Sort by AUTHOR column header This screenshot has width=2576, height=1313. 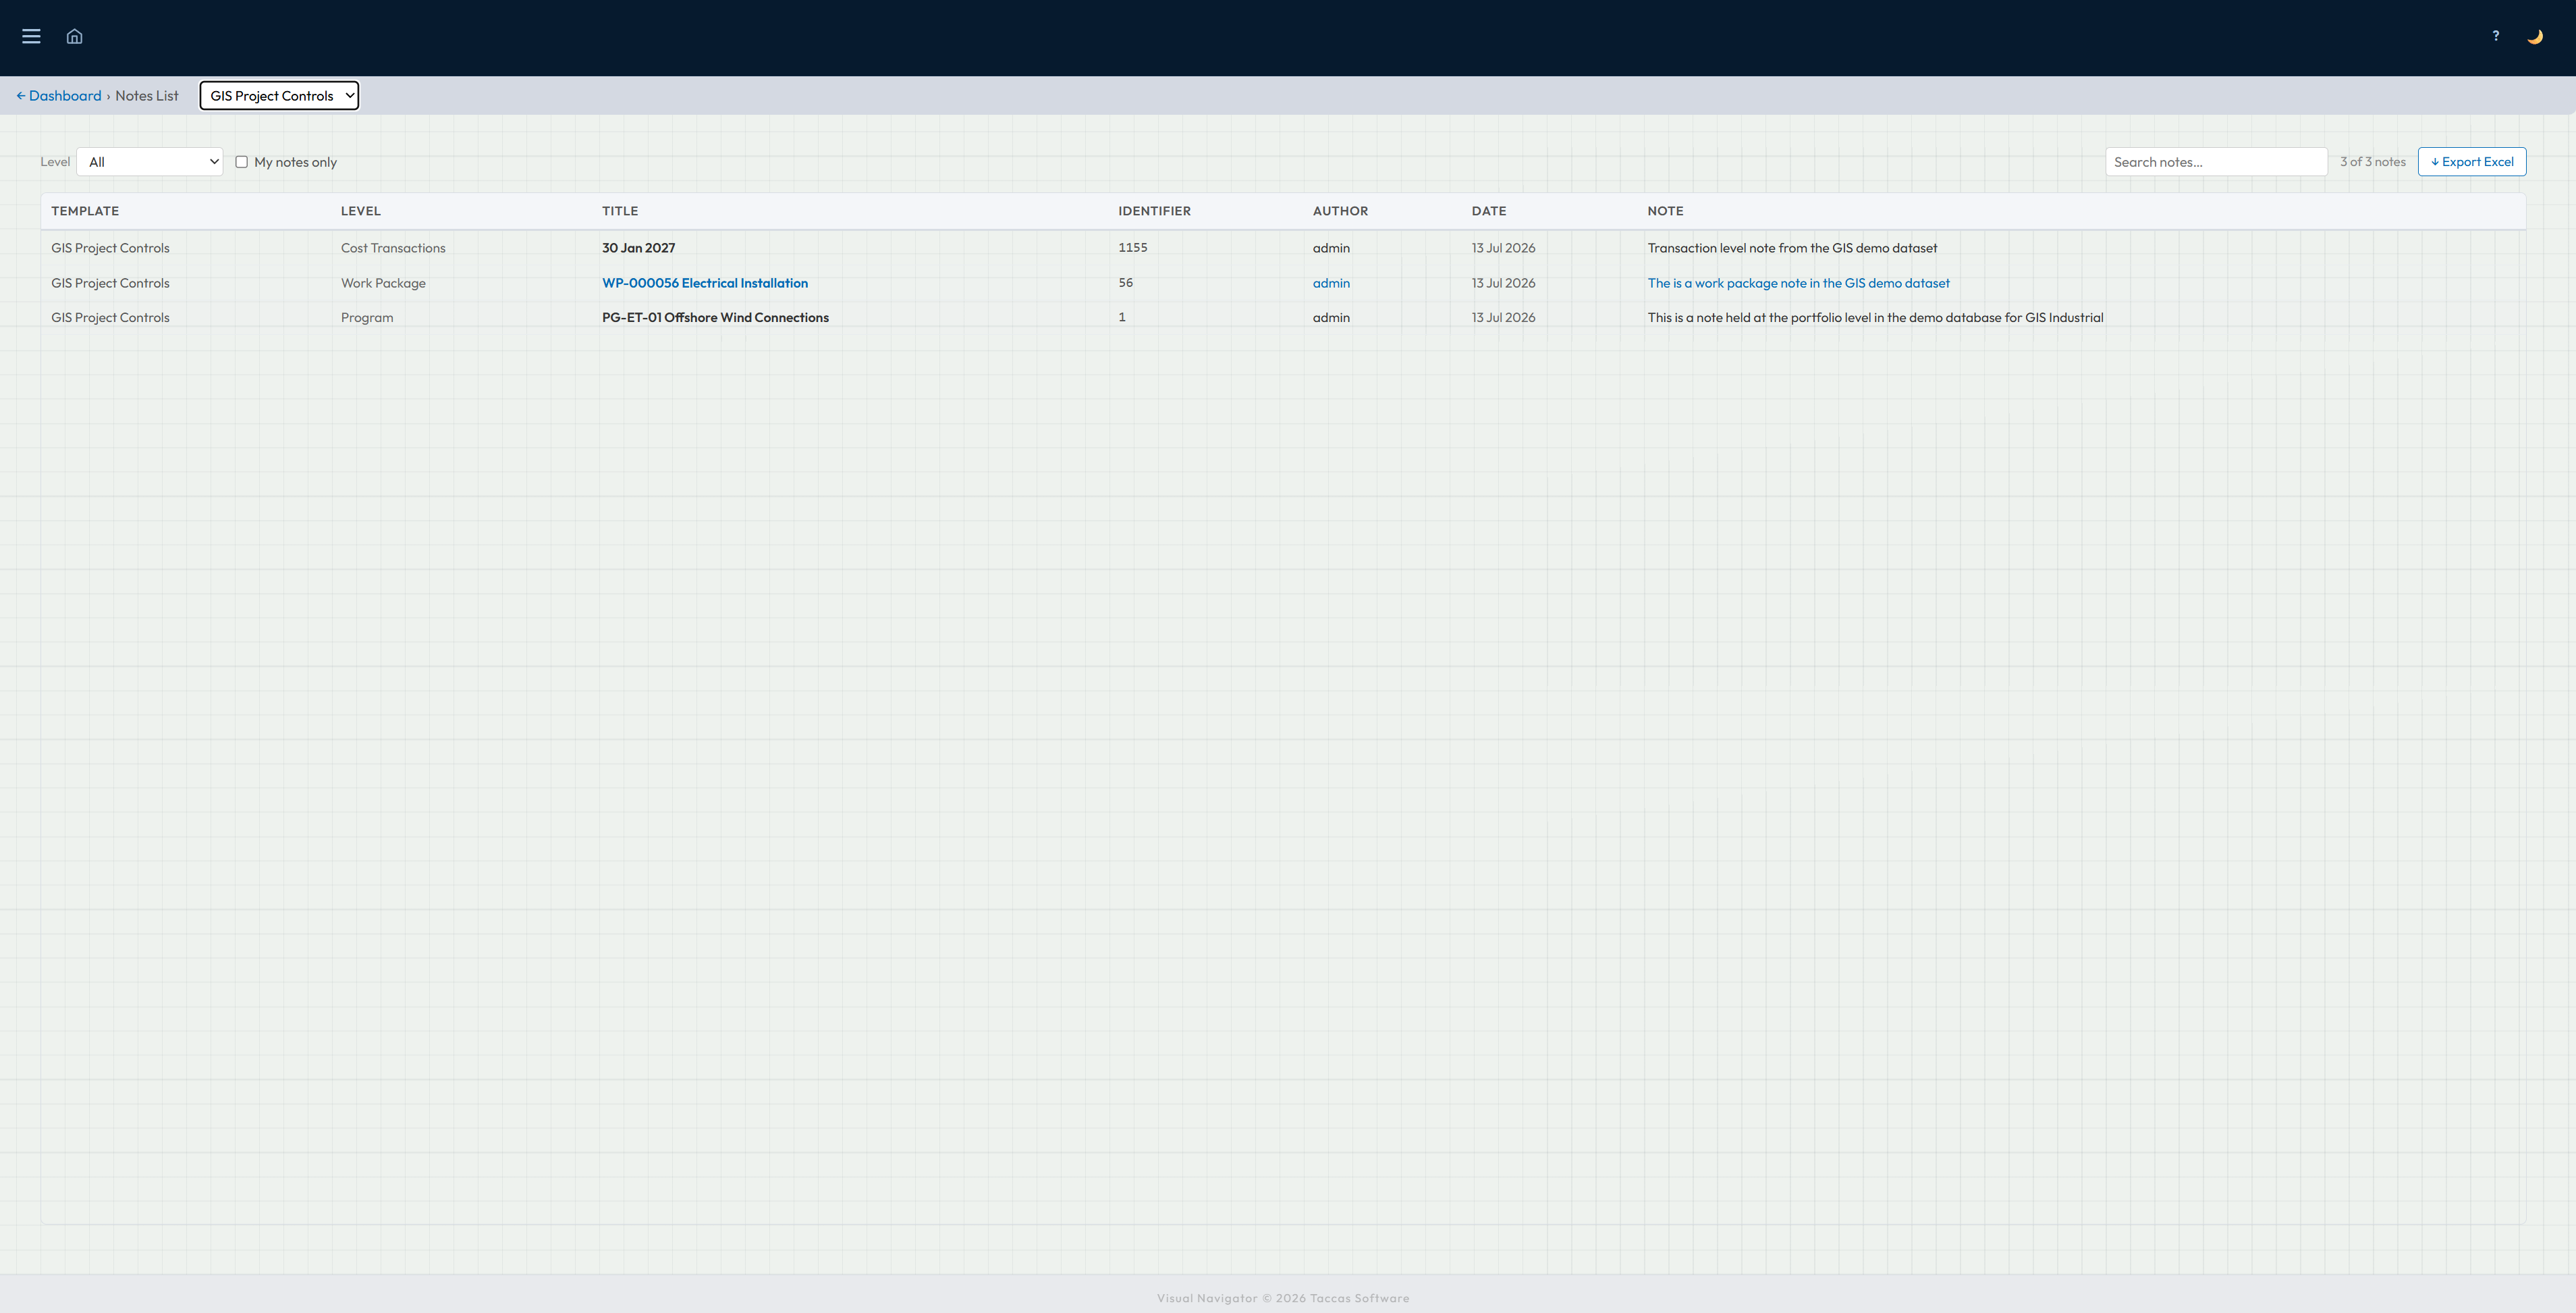click(1340, 211)
